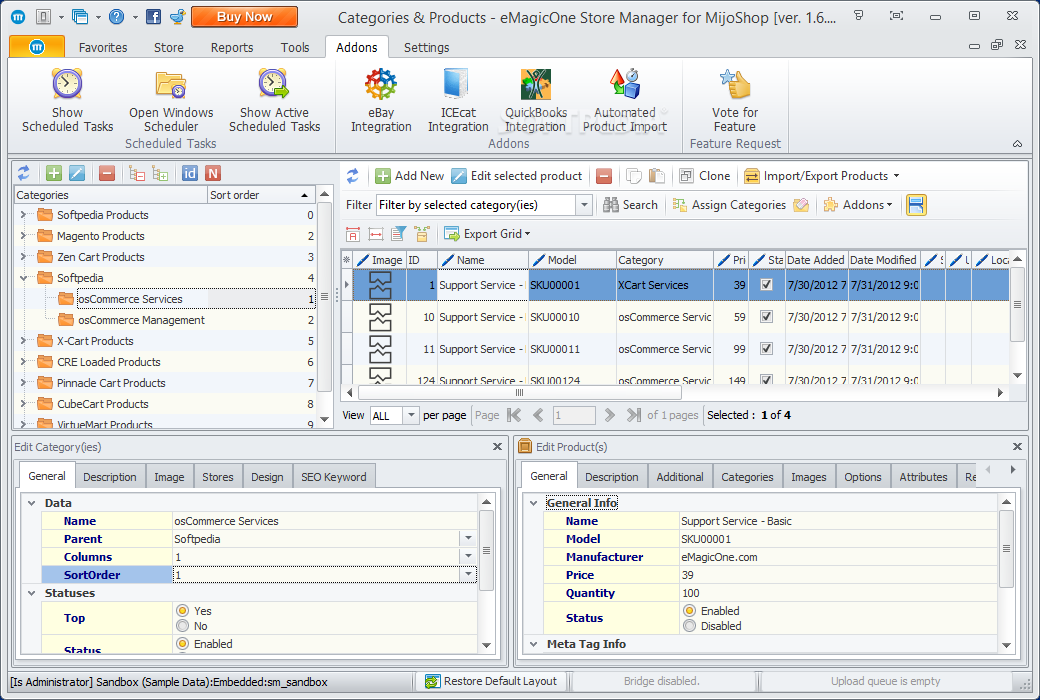Go to first page navigation icon
1040x700 pixels.
[x=514, y=415]
